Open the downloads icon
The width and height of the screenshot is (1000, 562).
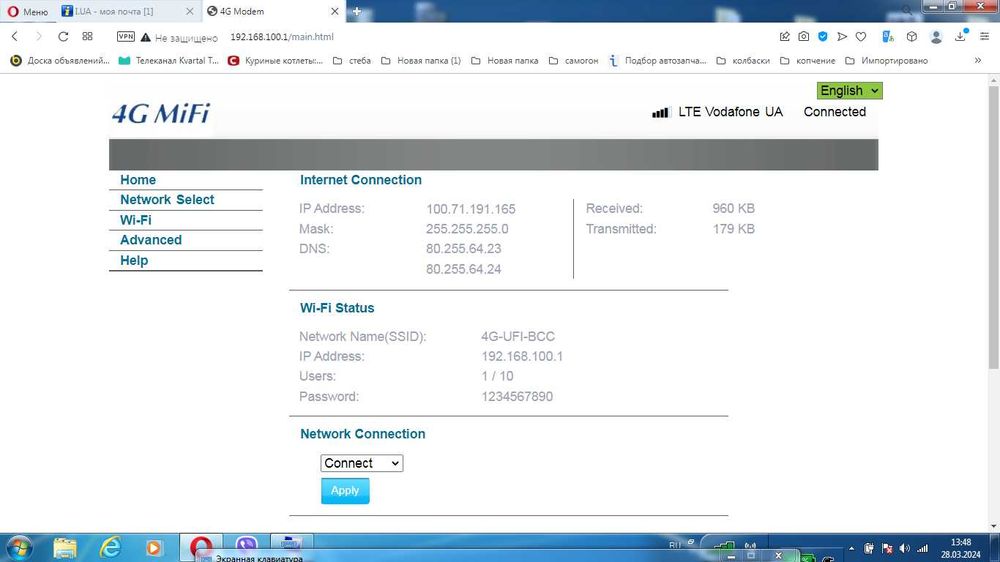960,36
